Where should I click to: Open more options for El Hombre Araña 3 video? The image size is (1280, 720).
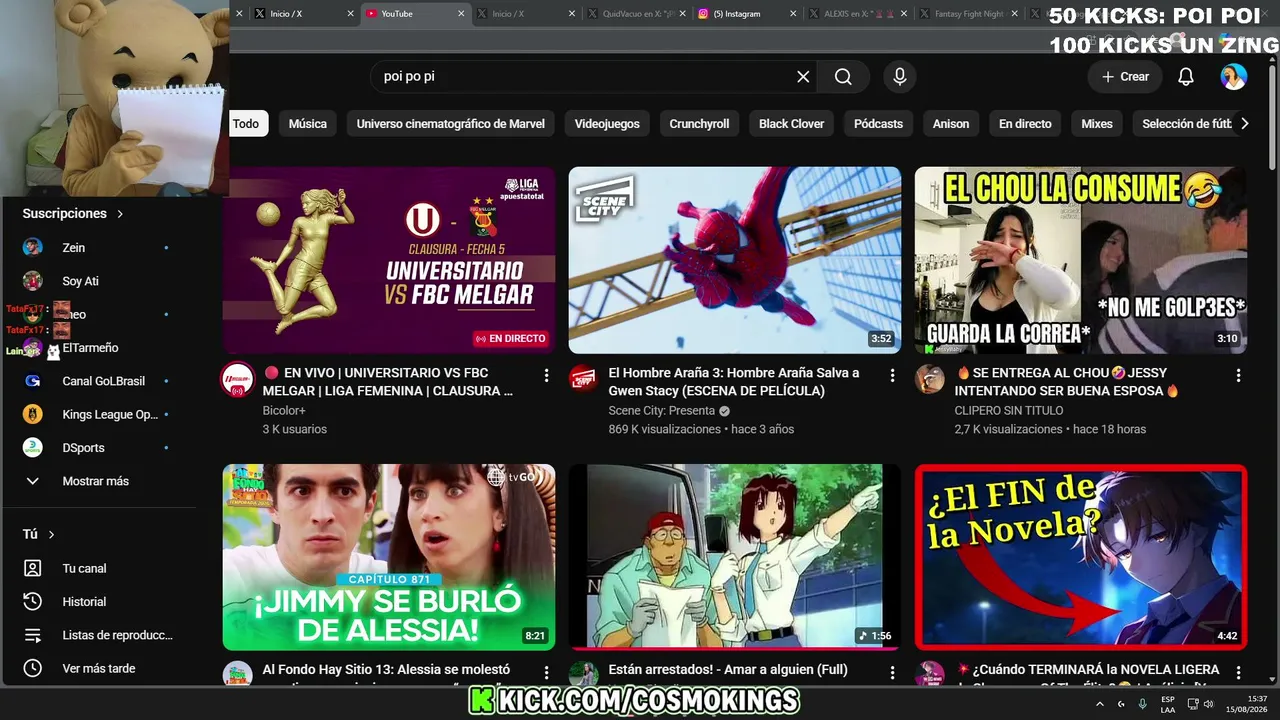coord(892,375)
